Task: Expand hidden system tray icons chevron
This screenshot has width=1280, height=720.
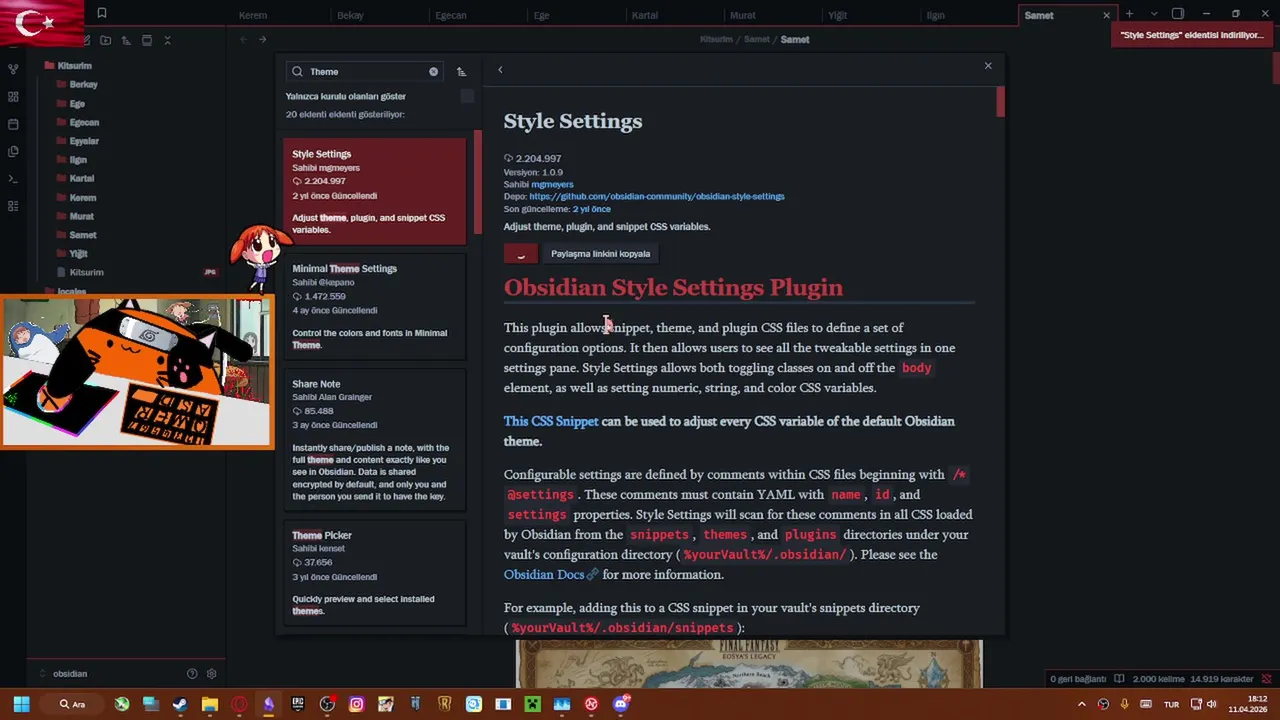Action: tap(1081, 704)
